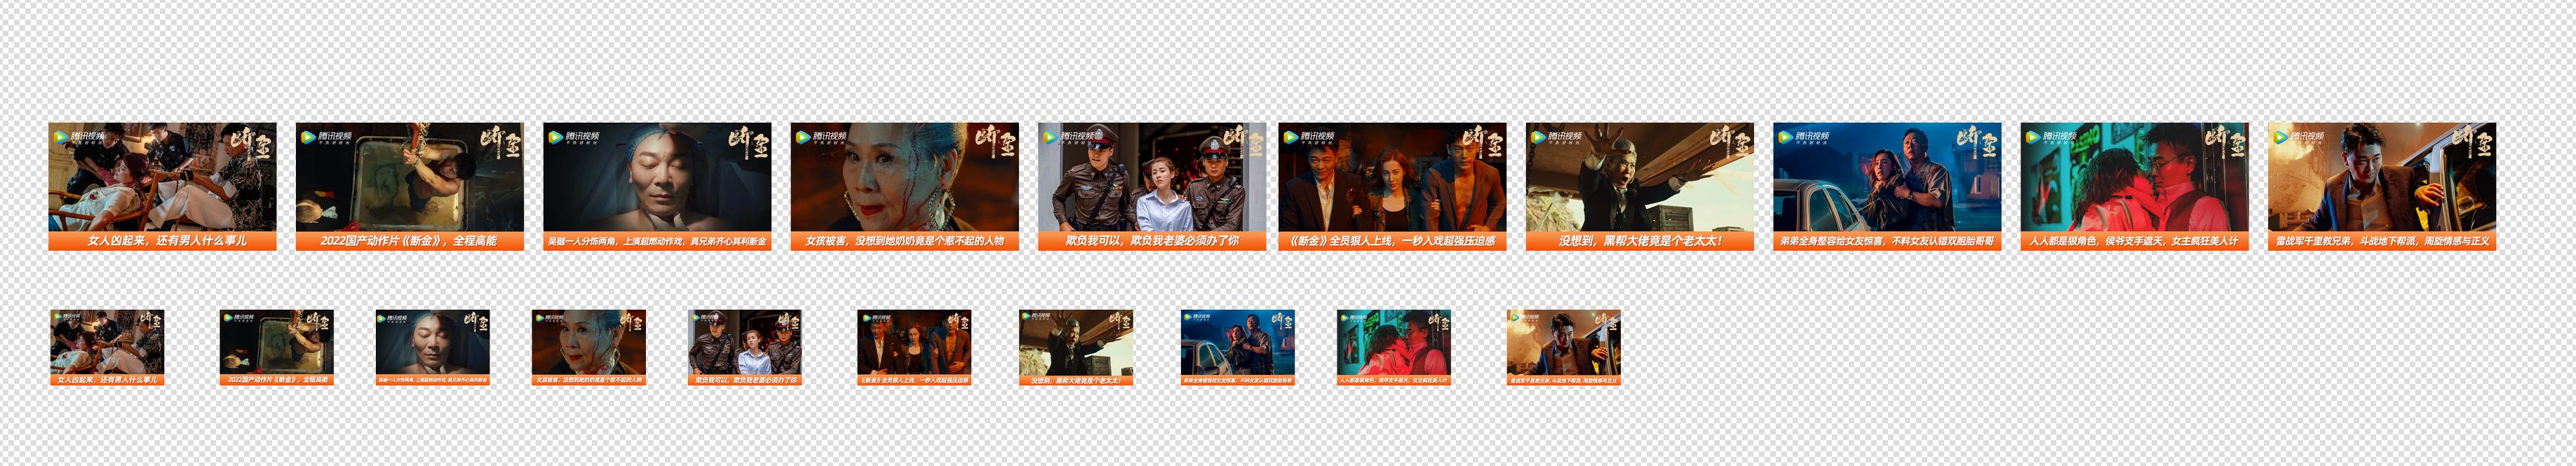Select the small banner with three people walking
Viewport: 2576px width, 466px height.
[914, 347]
